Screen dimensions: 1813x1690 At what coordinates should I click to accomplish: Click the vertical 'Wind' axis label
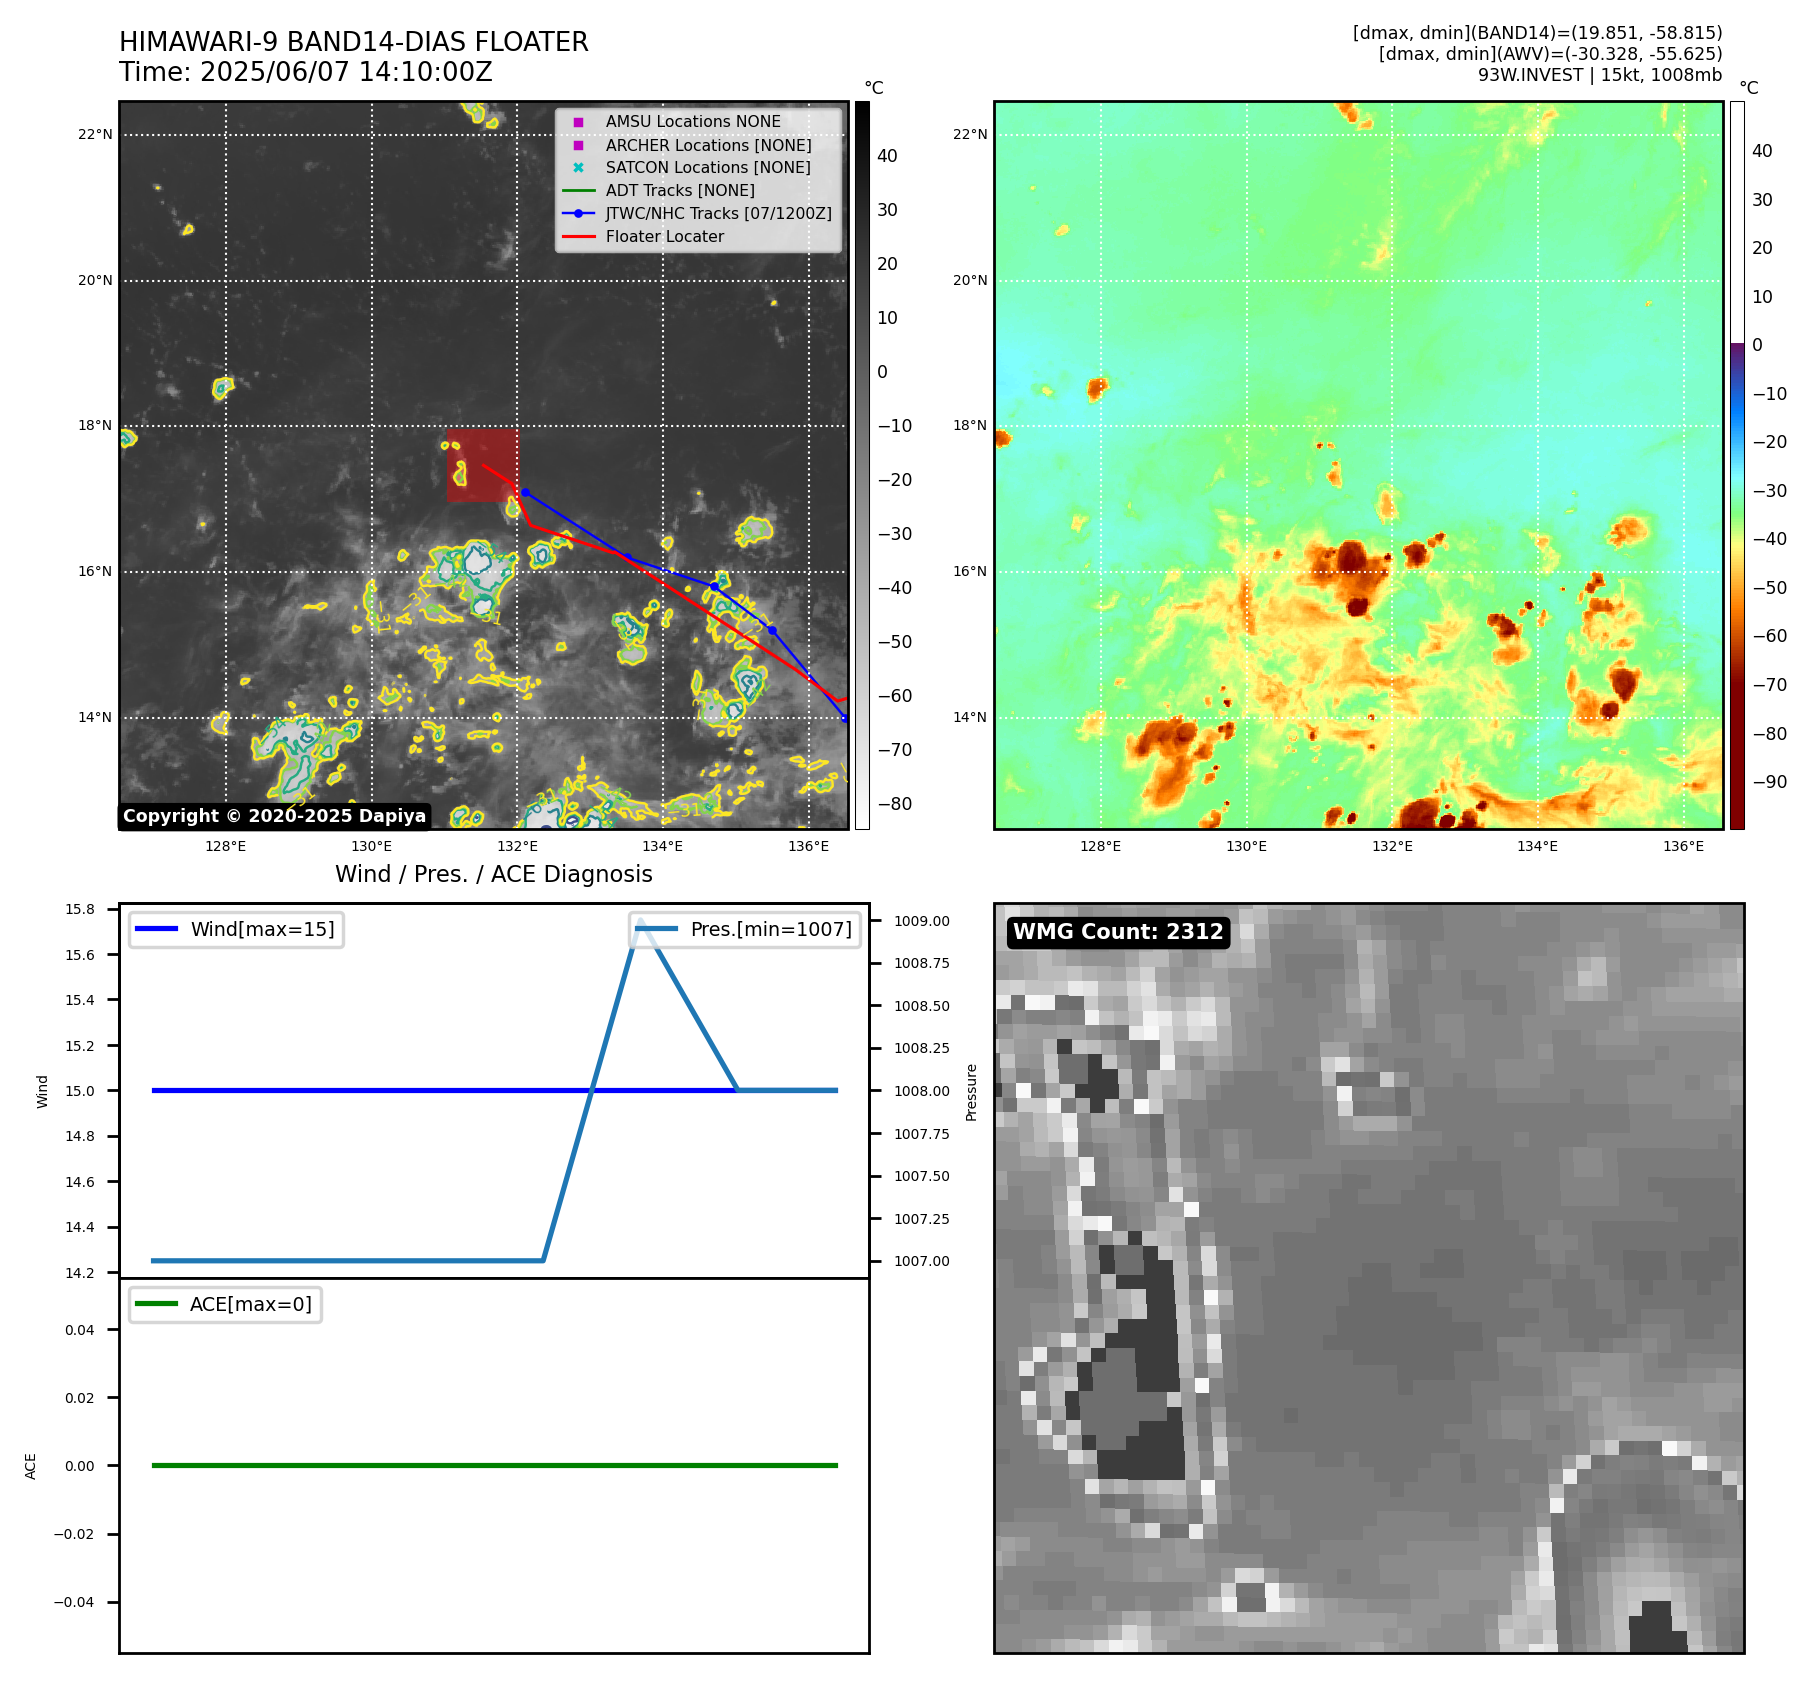pyautogui.click(x=42, y=1091)
